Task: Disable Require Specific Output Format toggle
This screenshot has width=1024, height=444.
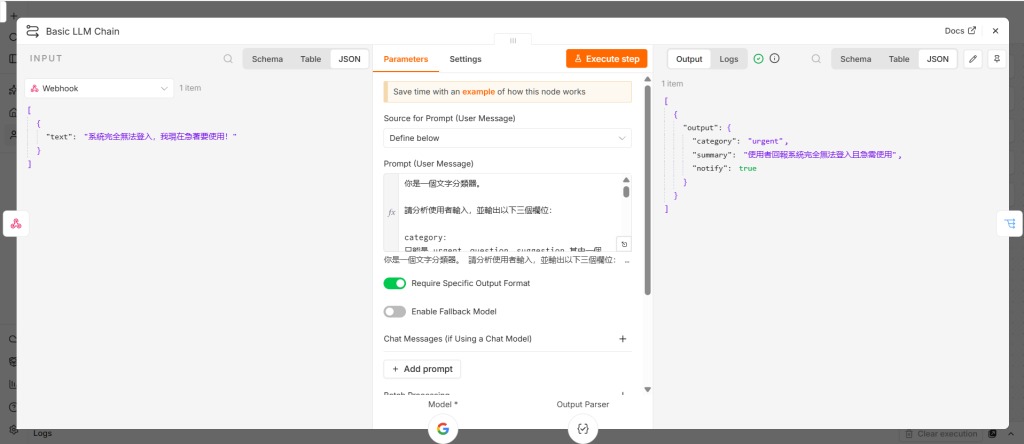Action: (394, 283)
